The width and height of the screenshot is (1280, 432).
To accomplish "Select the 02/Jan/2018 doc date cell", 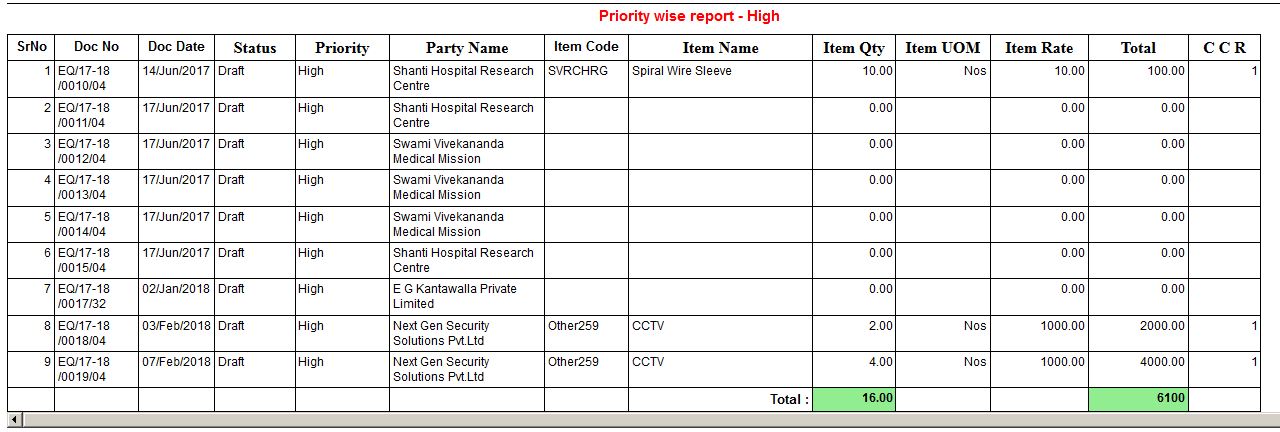I will (x=176, y=289).
